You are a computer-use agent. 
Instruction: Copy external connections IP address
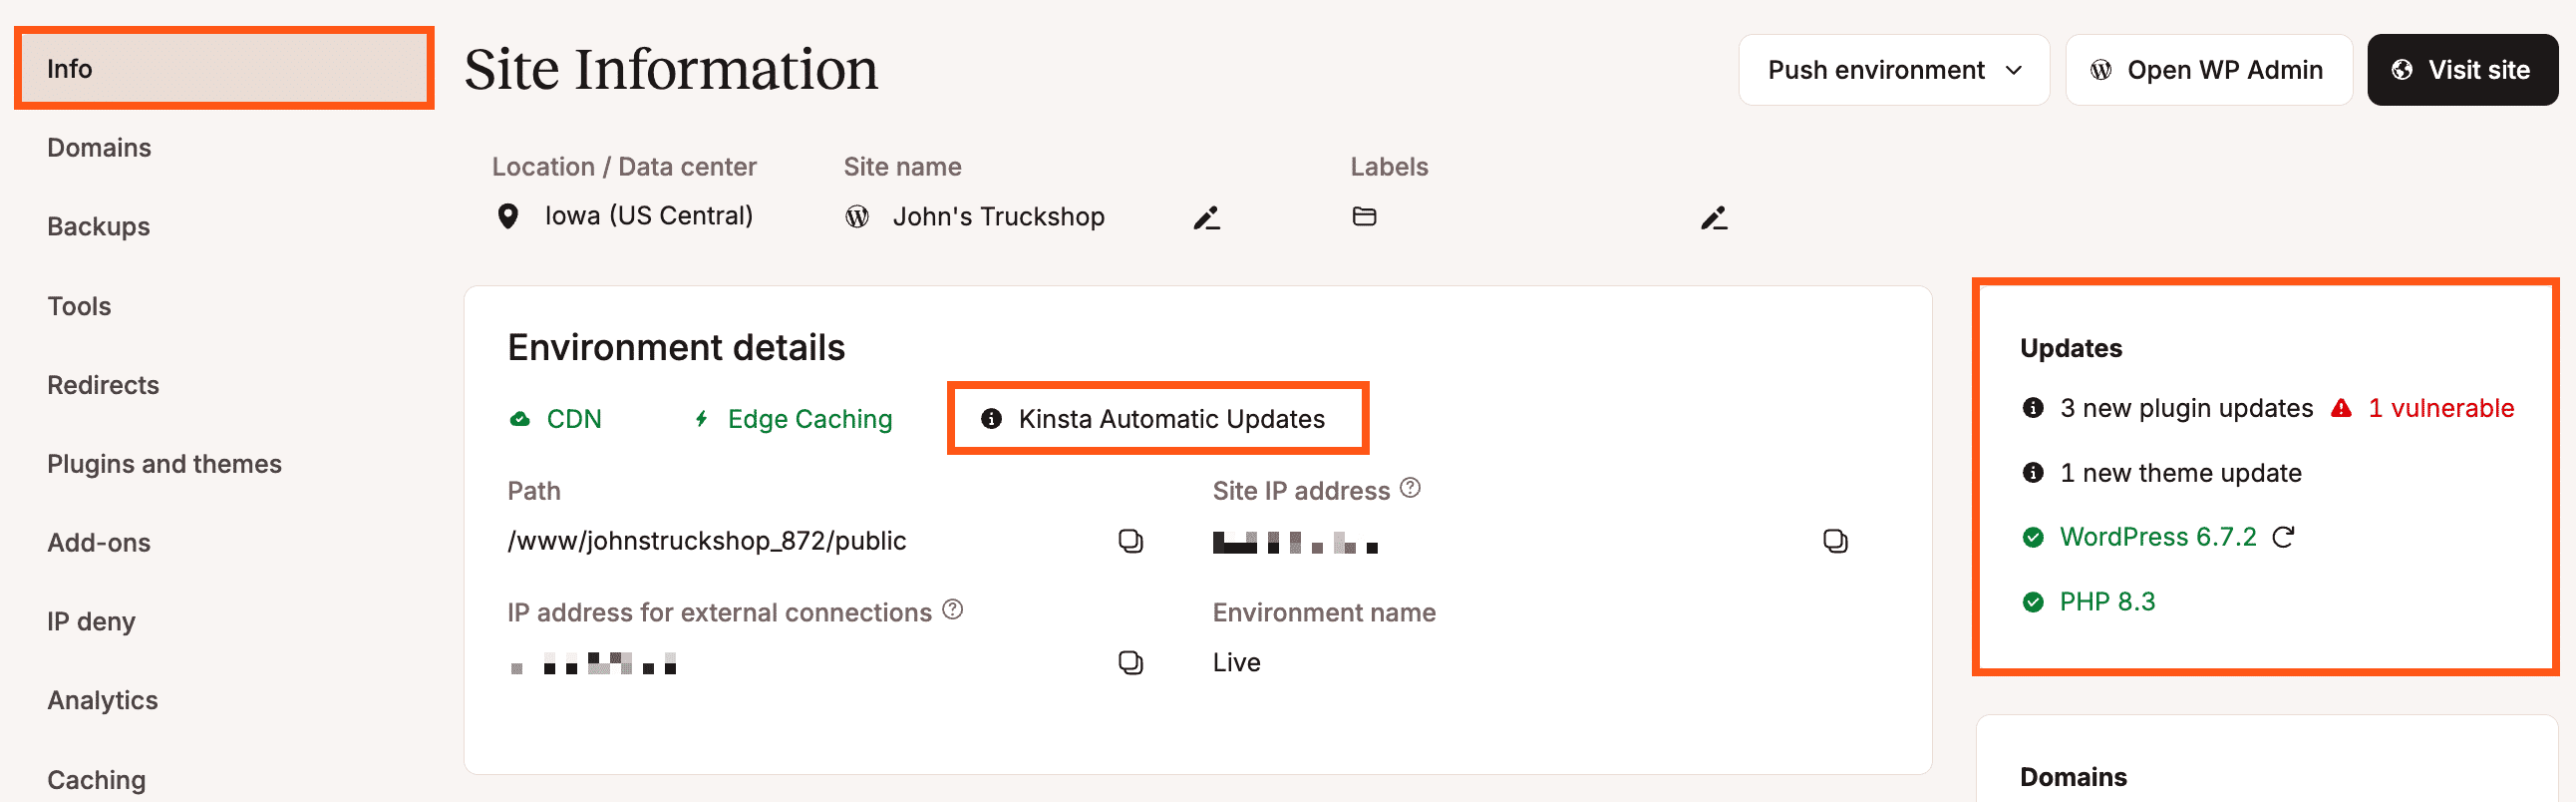1130,663
